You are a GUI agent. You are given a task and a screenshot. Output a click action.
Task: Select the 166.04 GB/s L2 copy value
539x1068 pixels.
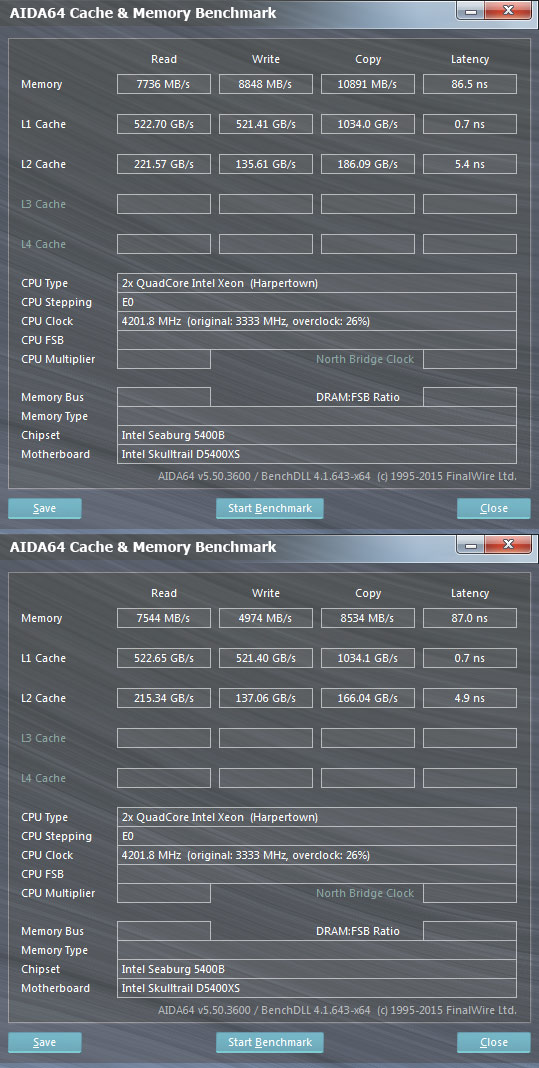pos(368,698)
